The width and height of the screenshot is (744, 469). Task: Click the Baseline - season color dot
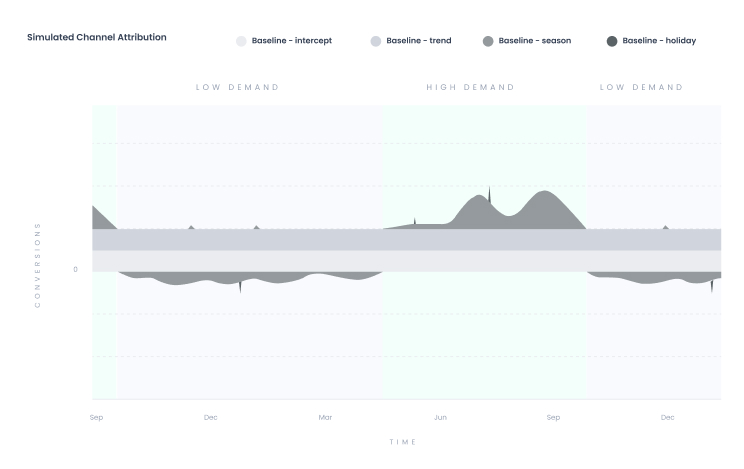click(x=488, y=41)
